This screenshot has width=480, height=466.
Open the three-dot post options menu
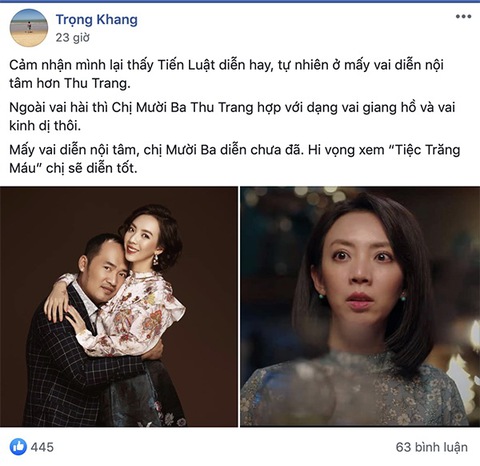pos(463,17)
